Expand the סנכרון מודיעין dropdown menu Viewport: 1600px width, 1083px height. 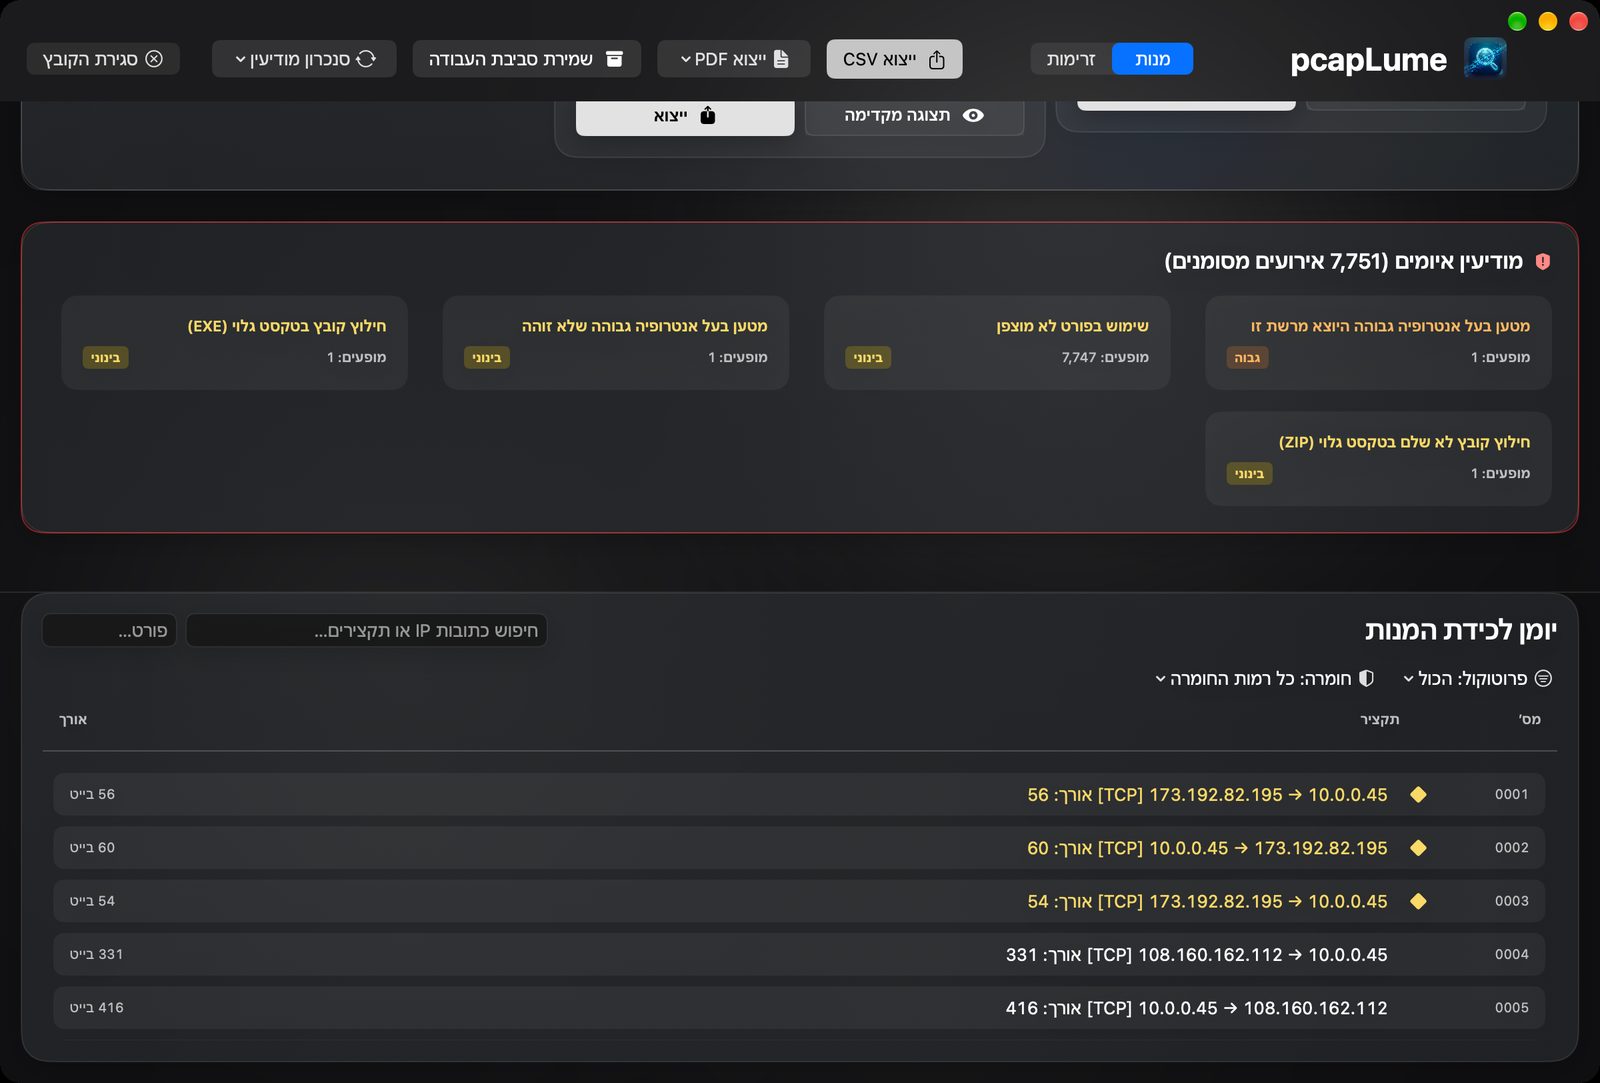[x=304, y=59]
